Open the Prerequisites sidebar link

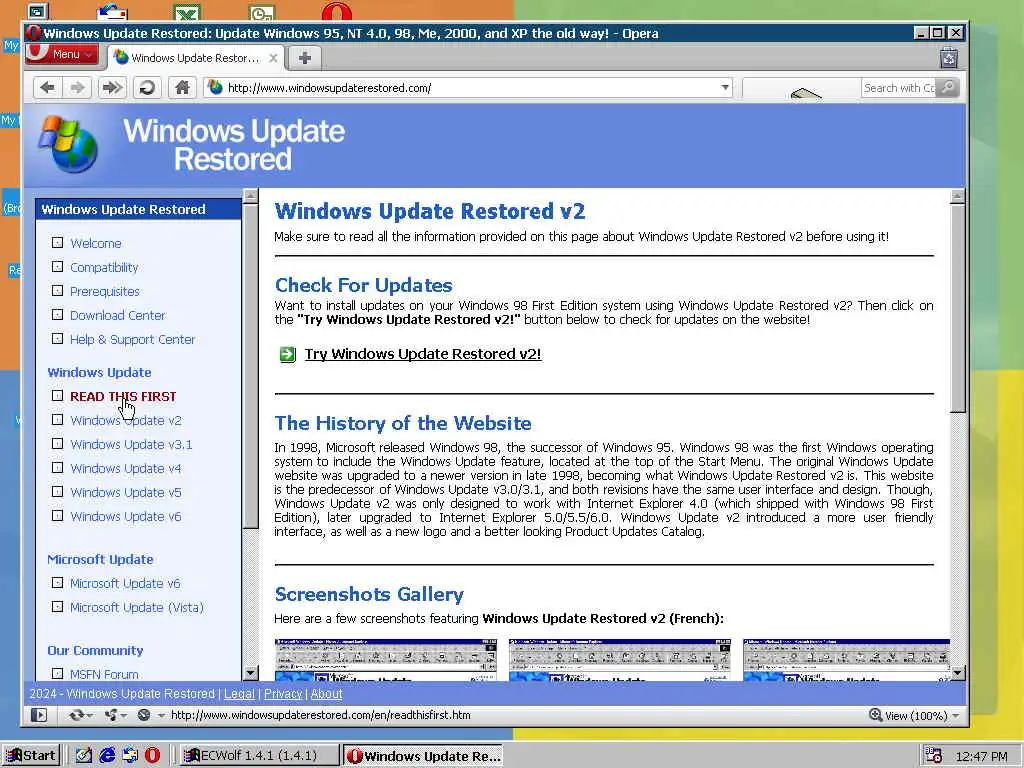[104, 291]
